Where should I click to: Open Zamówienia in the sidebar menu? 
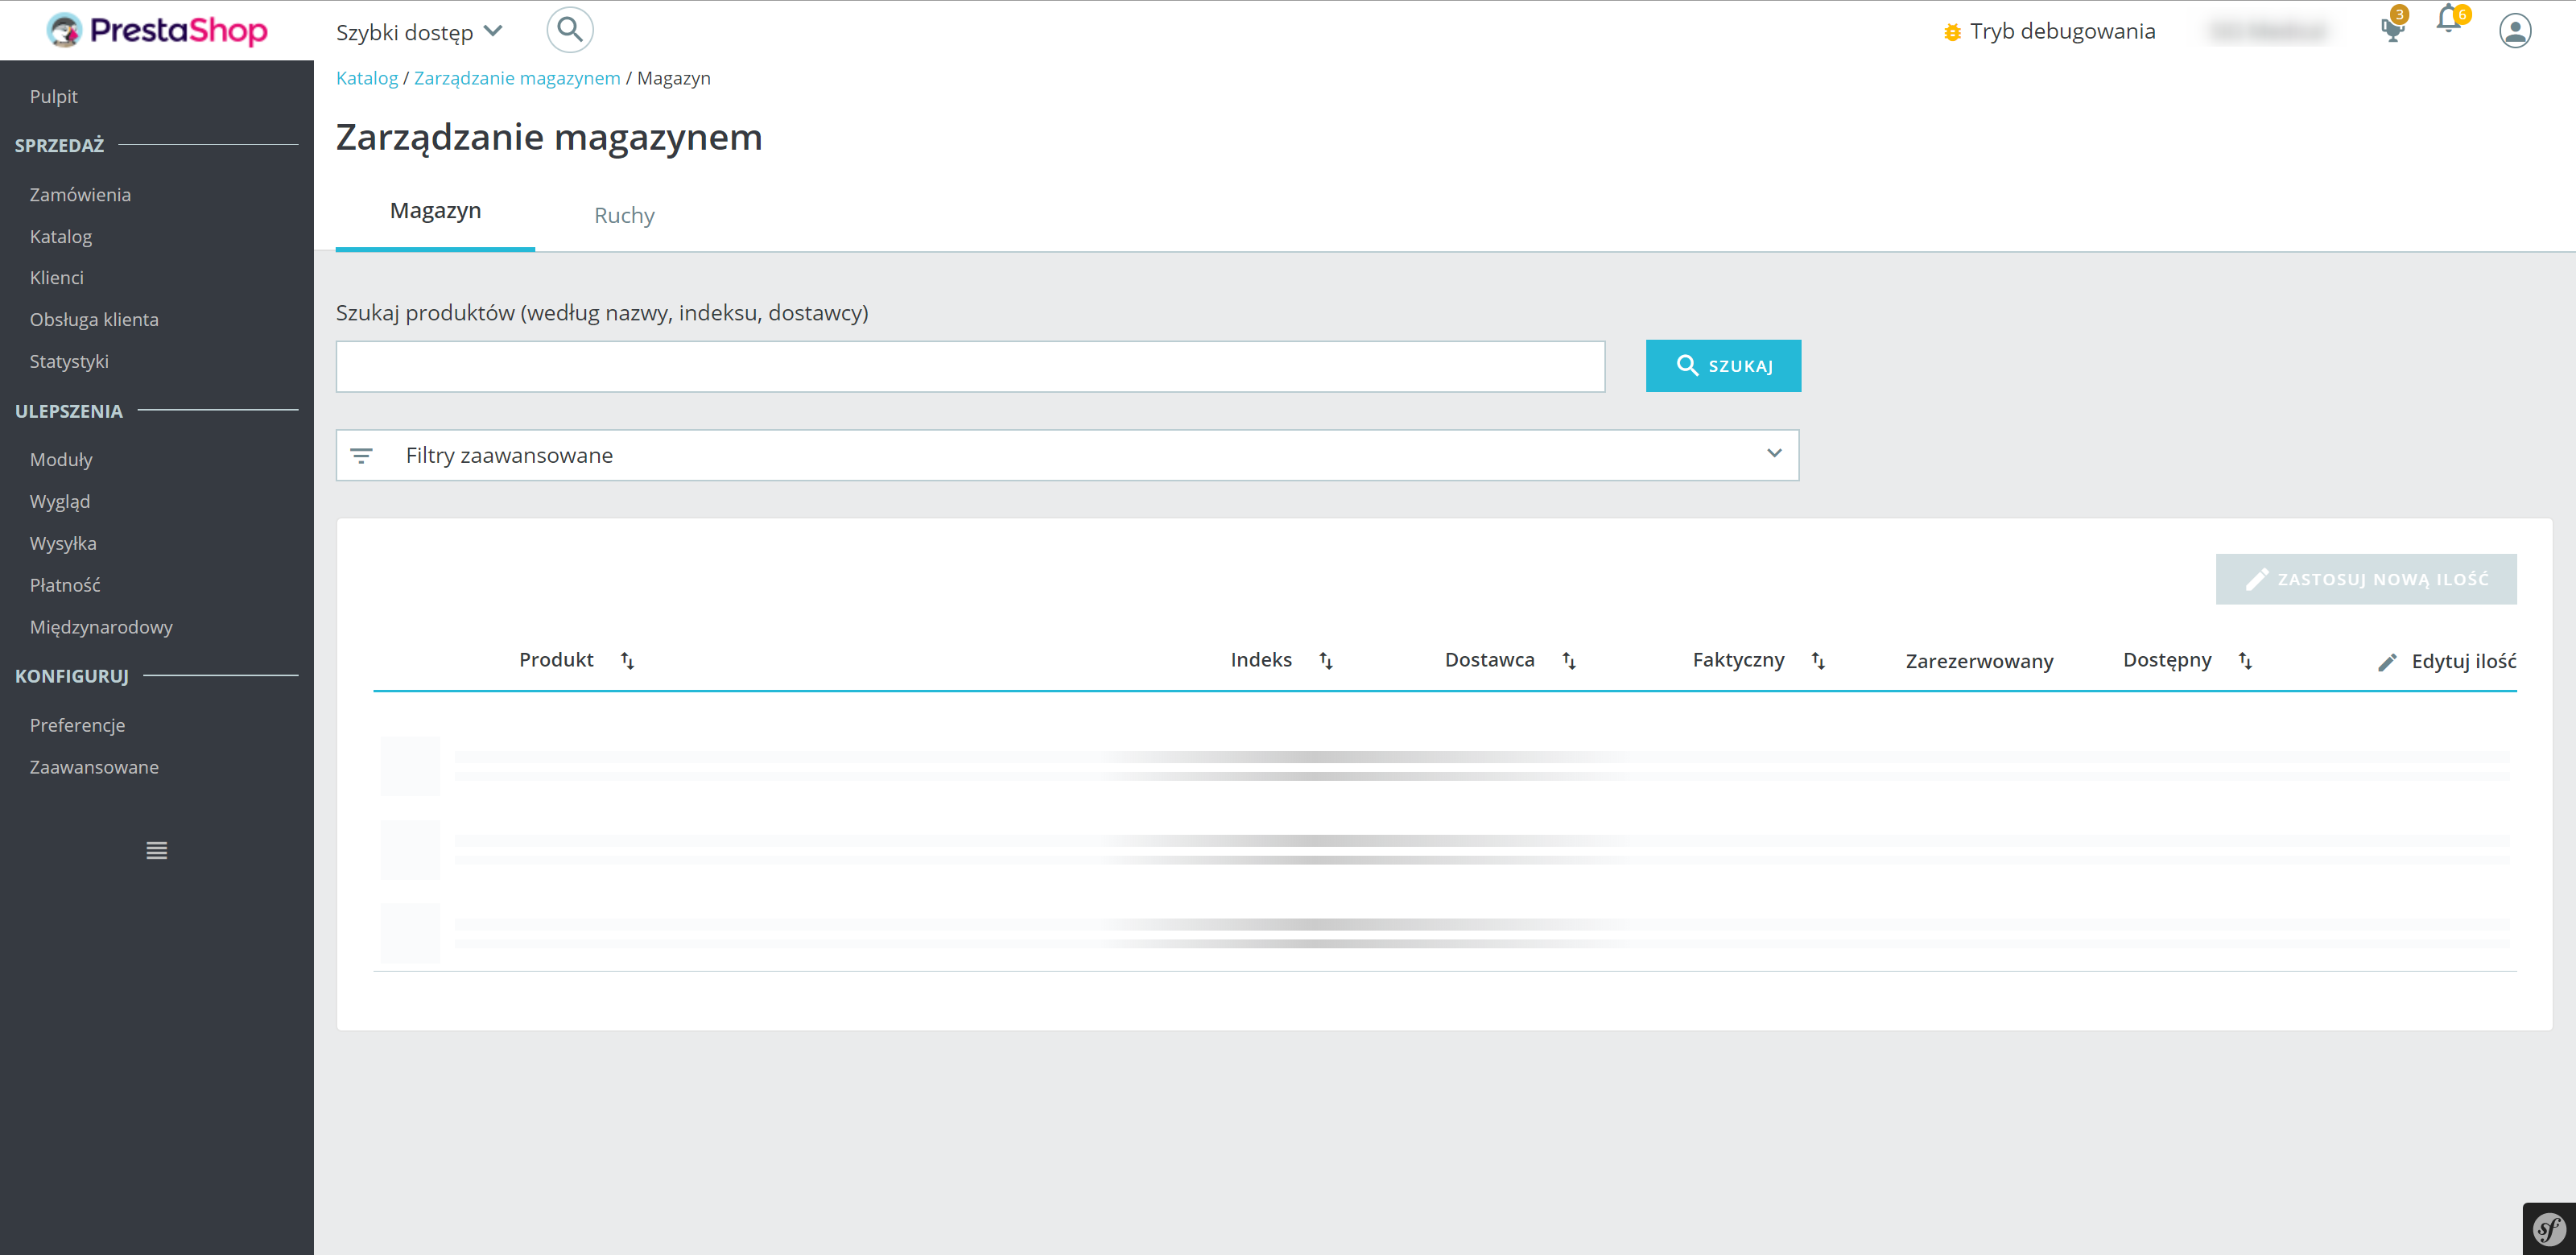pos(80,195)
